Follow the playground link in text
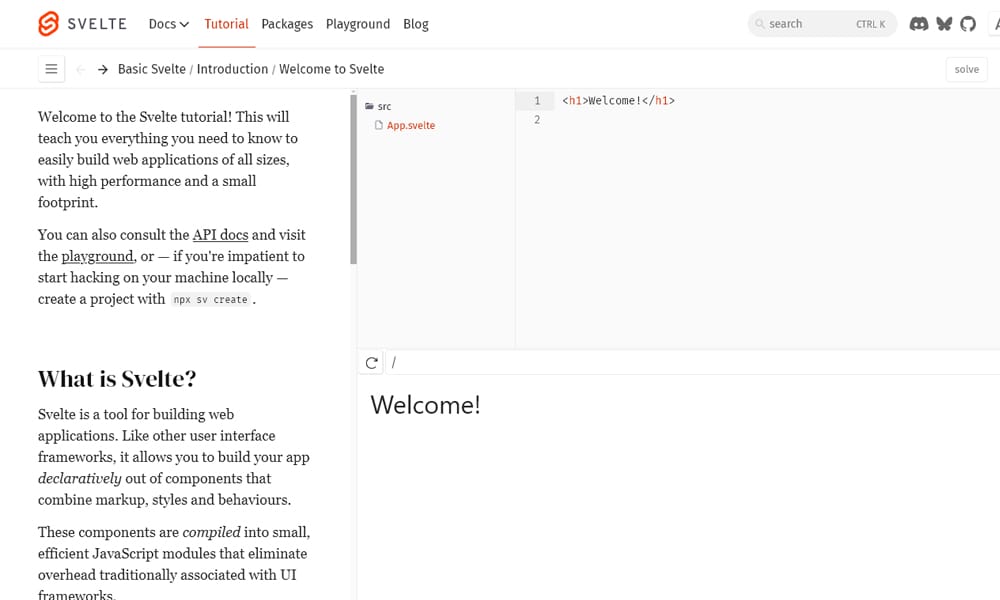This screenshot has height=600, width=1000. tap(98, 256)
